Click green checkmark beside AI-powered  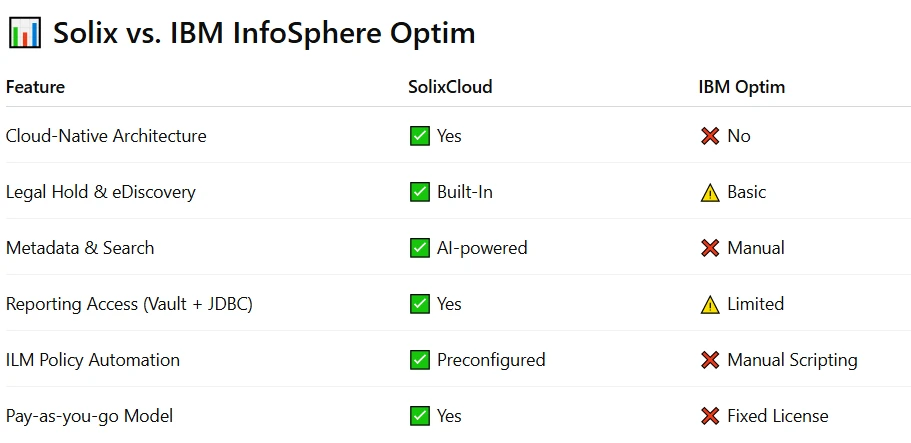(419, 248)
